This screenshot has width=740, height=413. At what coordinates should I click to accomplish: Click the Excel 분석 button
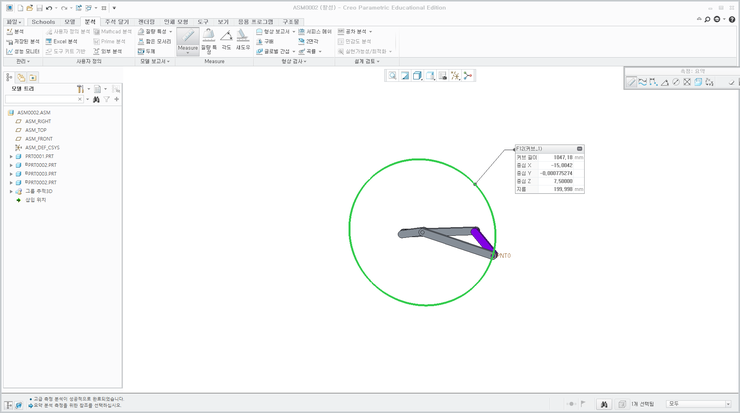click(x=61, y=42)
